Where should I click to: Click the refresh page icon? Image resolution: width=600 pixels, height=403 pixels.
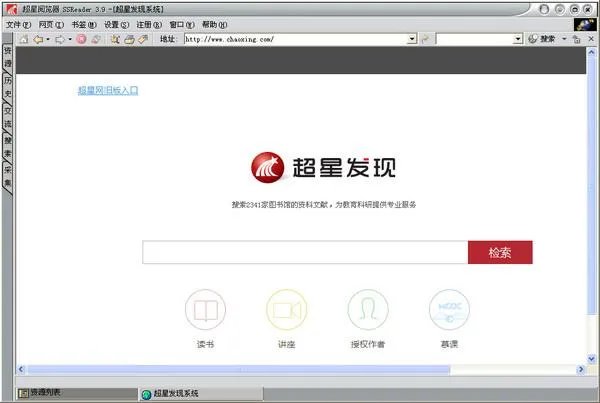tap(96, 39)
